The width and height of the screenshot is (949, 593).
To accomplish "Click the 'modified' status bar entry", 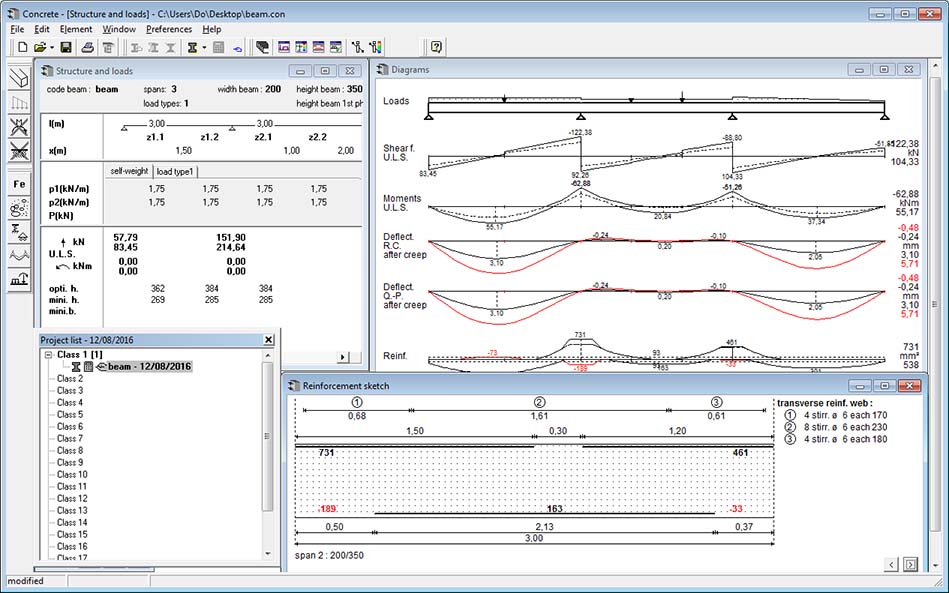I will click(x=25, y=581).
